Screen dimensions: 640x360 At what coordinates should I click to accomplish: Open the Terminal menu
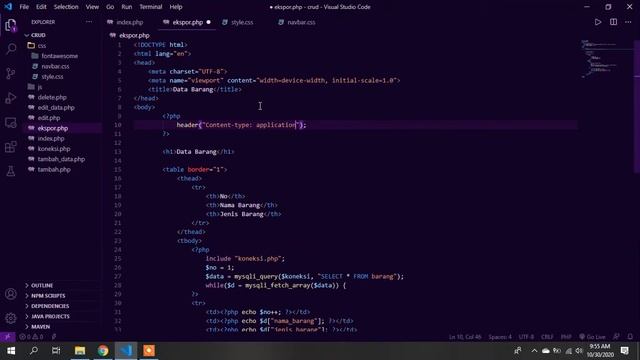[151, 7]
